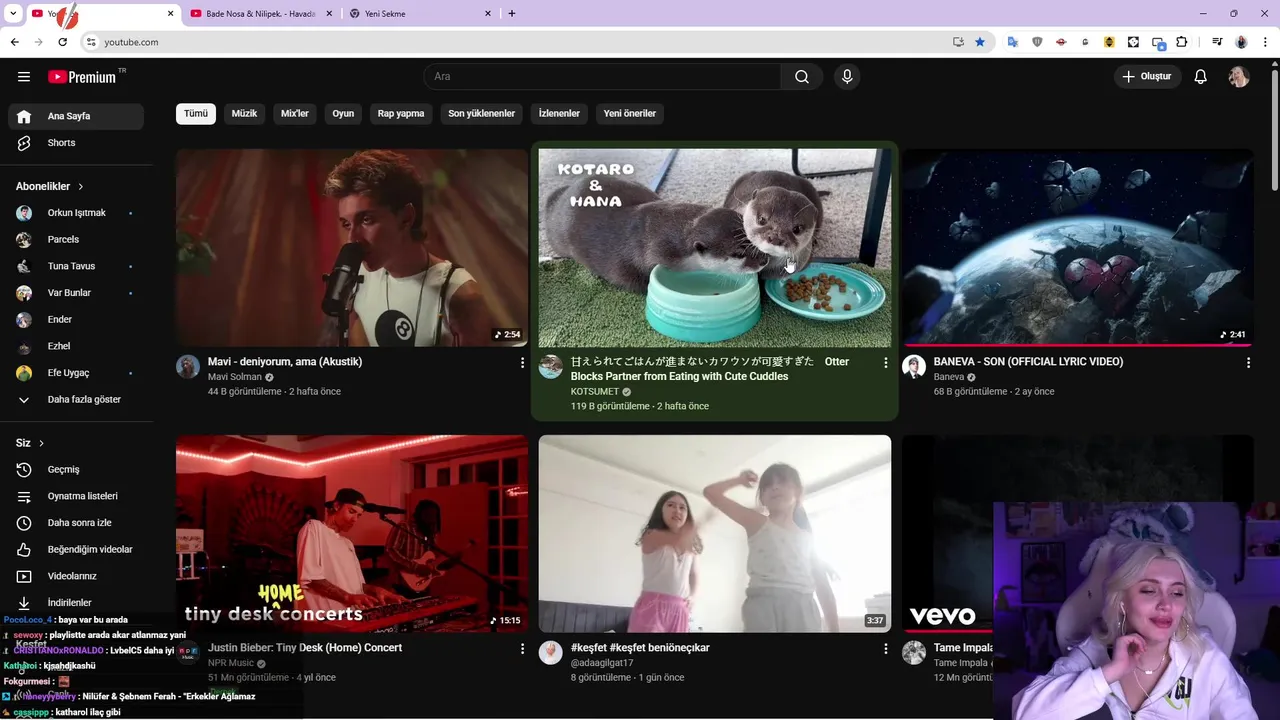The height and width of the screenshot is (720, 1280).
Task: Click the bookmark star in address bar
Action: tap(980, 42)
